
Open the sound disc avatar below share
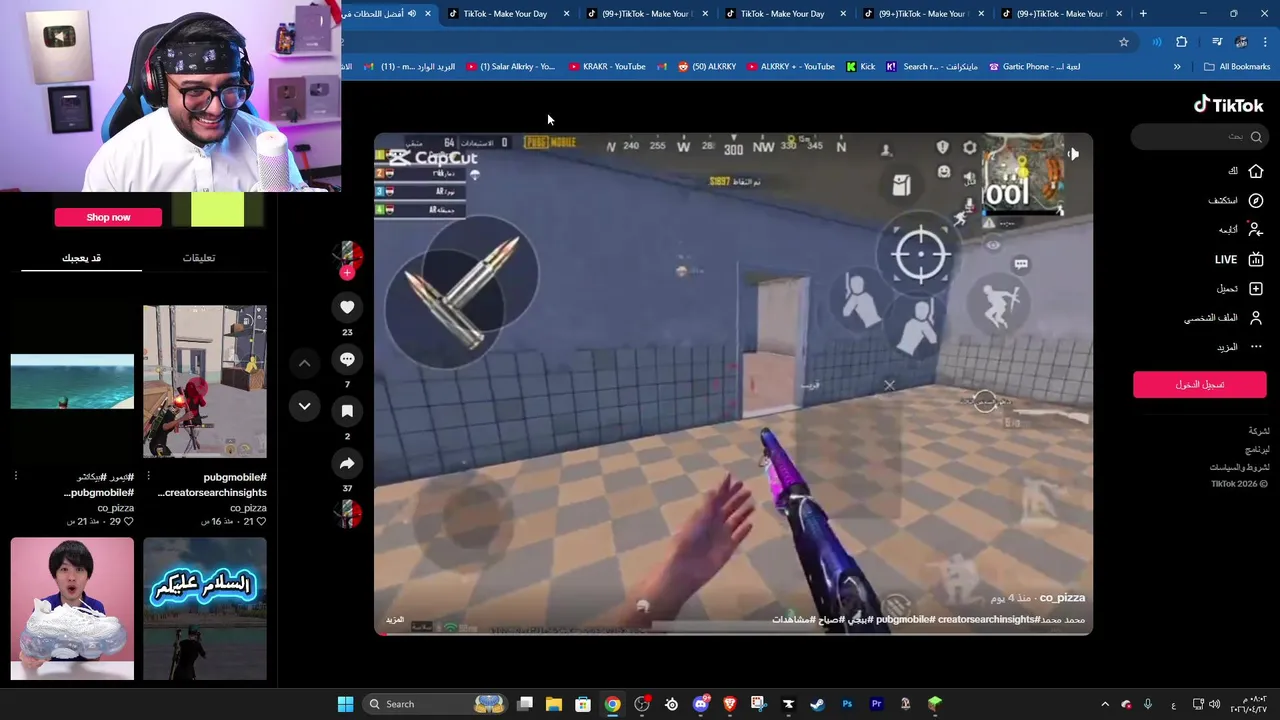[347, 514]
